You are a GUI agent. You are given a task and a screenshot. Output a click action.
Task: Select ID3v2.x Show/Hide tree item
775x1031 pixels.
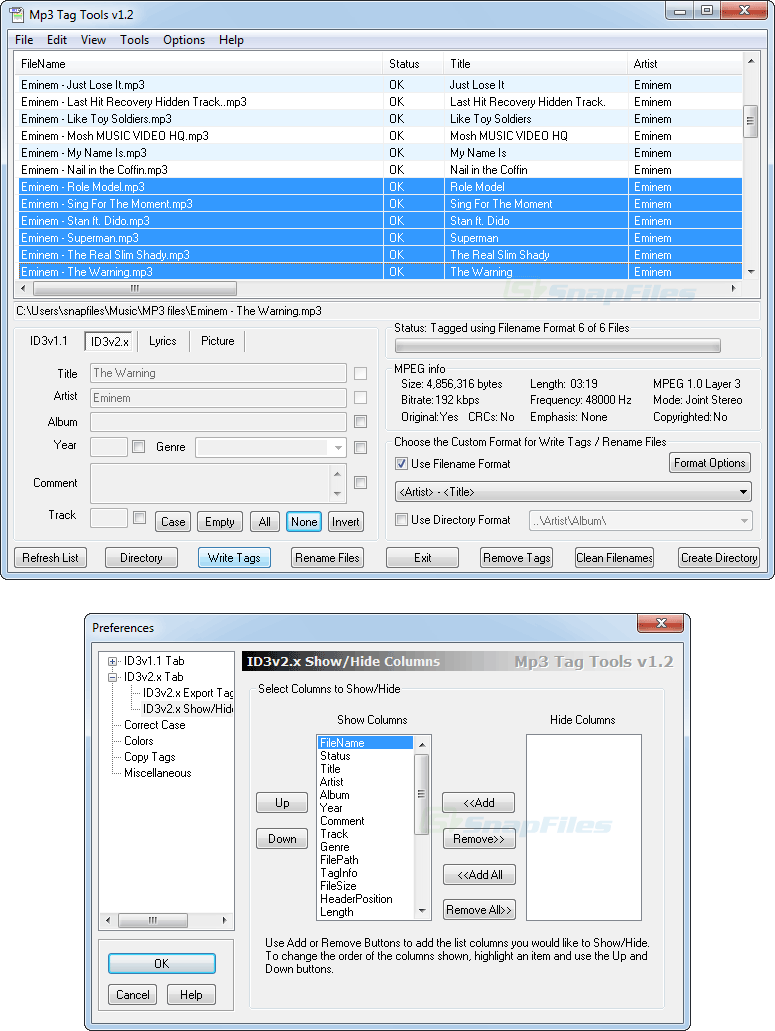(188, 709)
